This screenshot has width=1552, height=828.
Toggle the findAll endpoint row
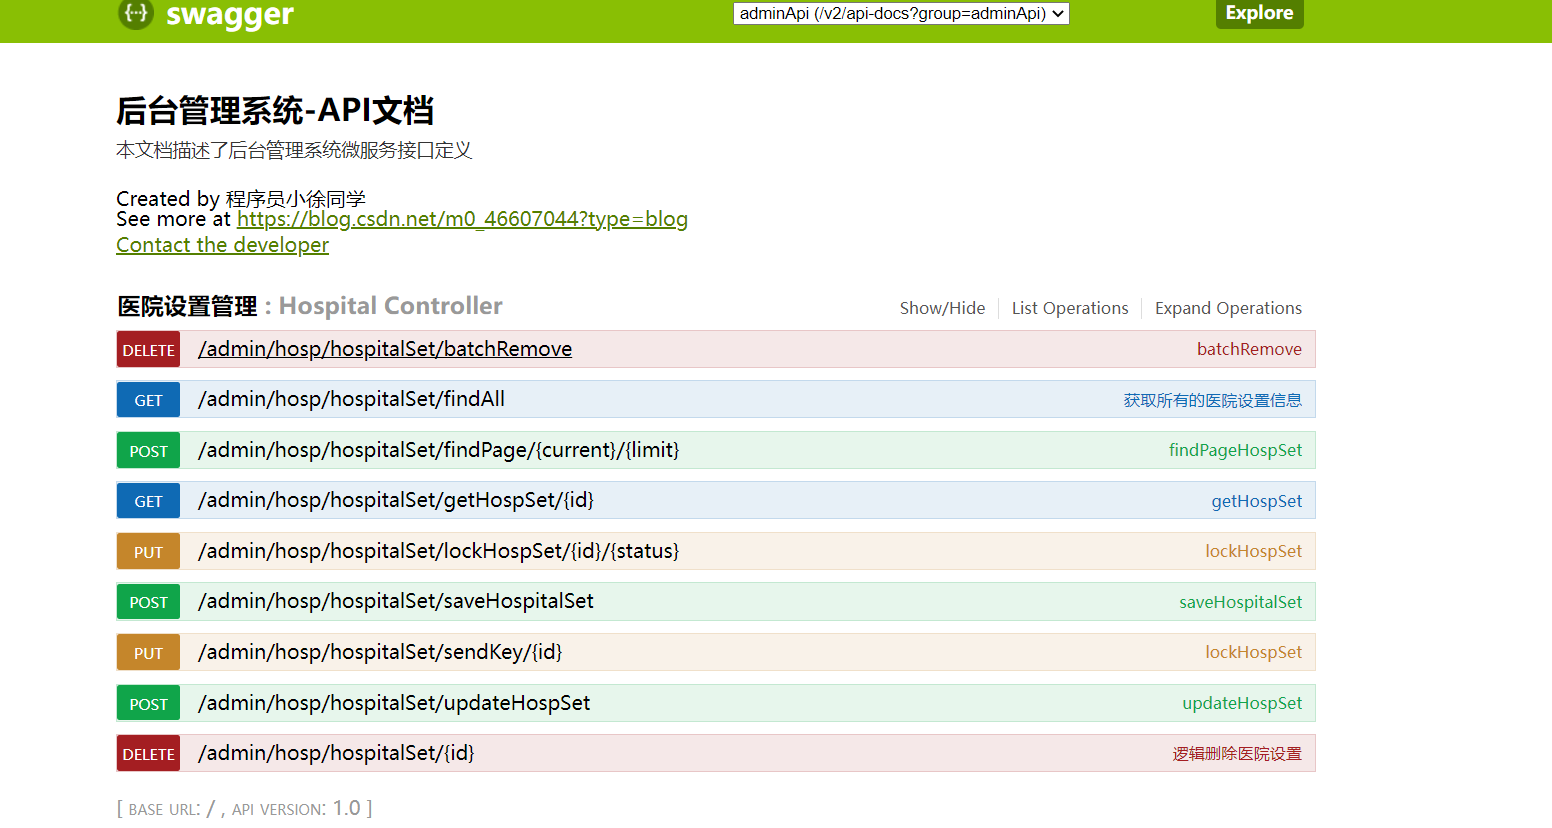351,399
